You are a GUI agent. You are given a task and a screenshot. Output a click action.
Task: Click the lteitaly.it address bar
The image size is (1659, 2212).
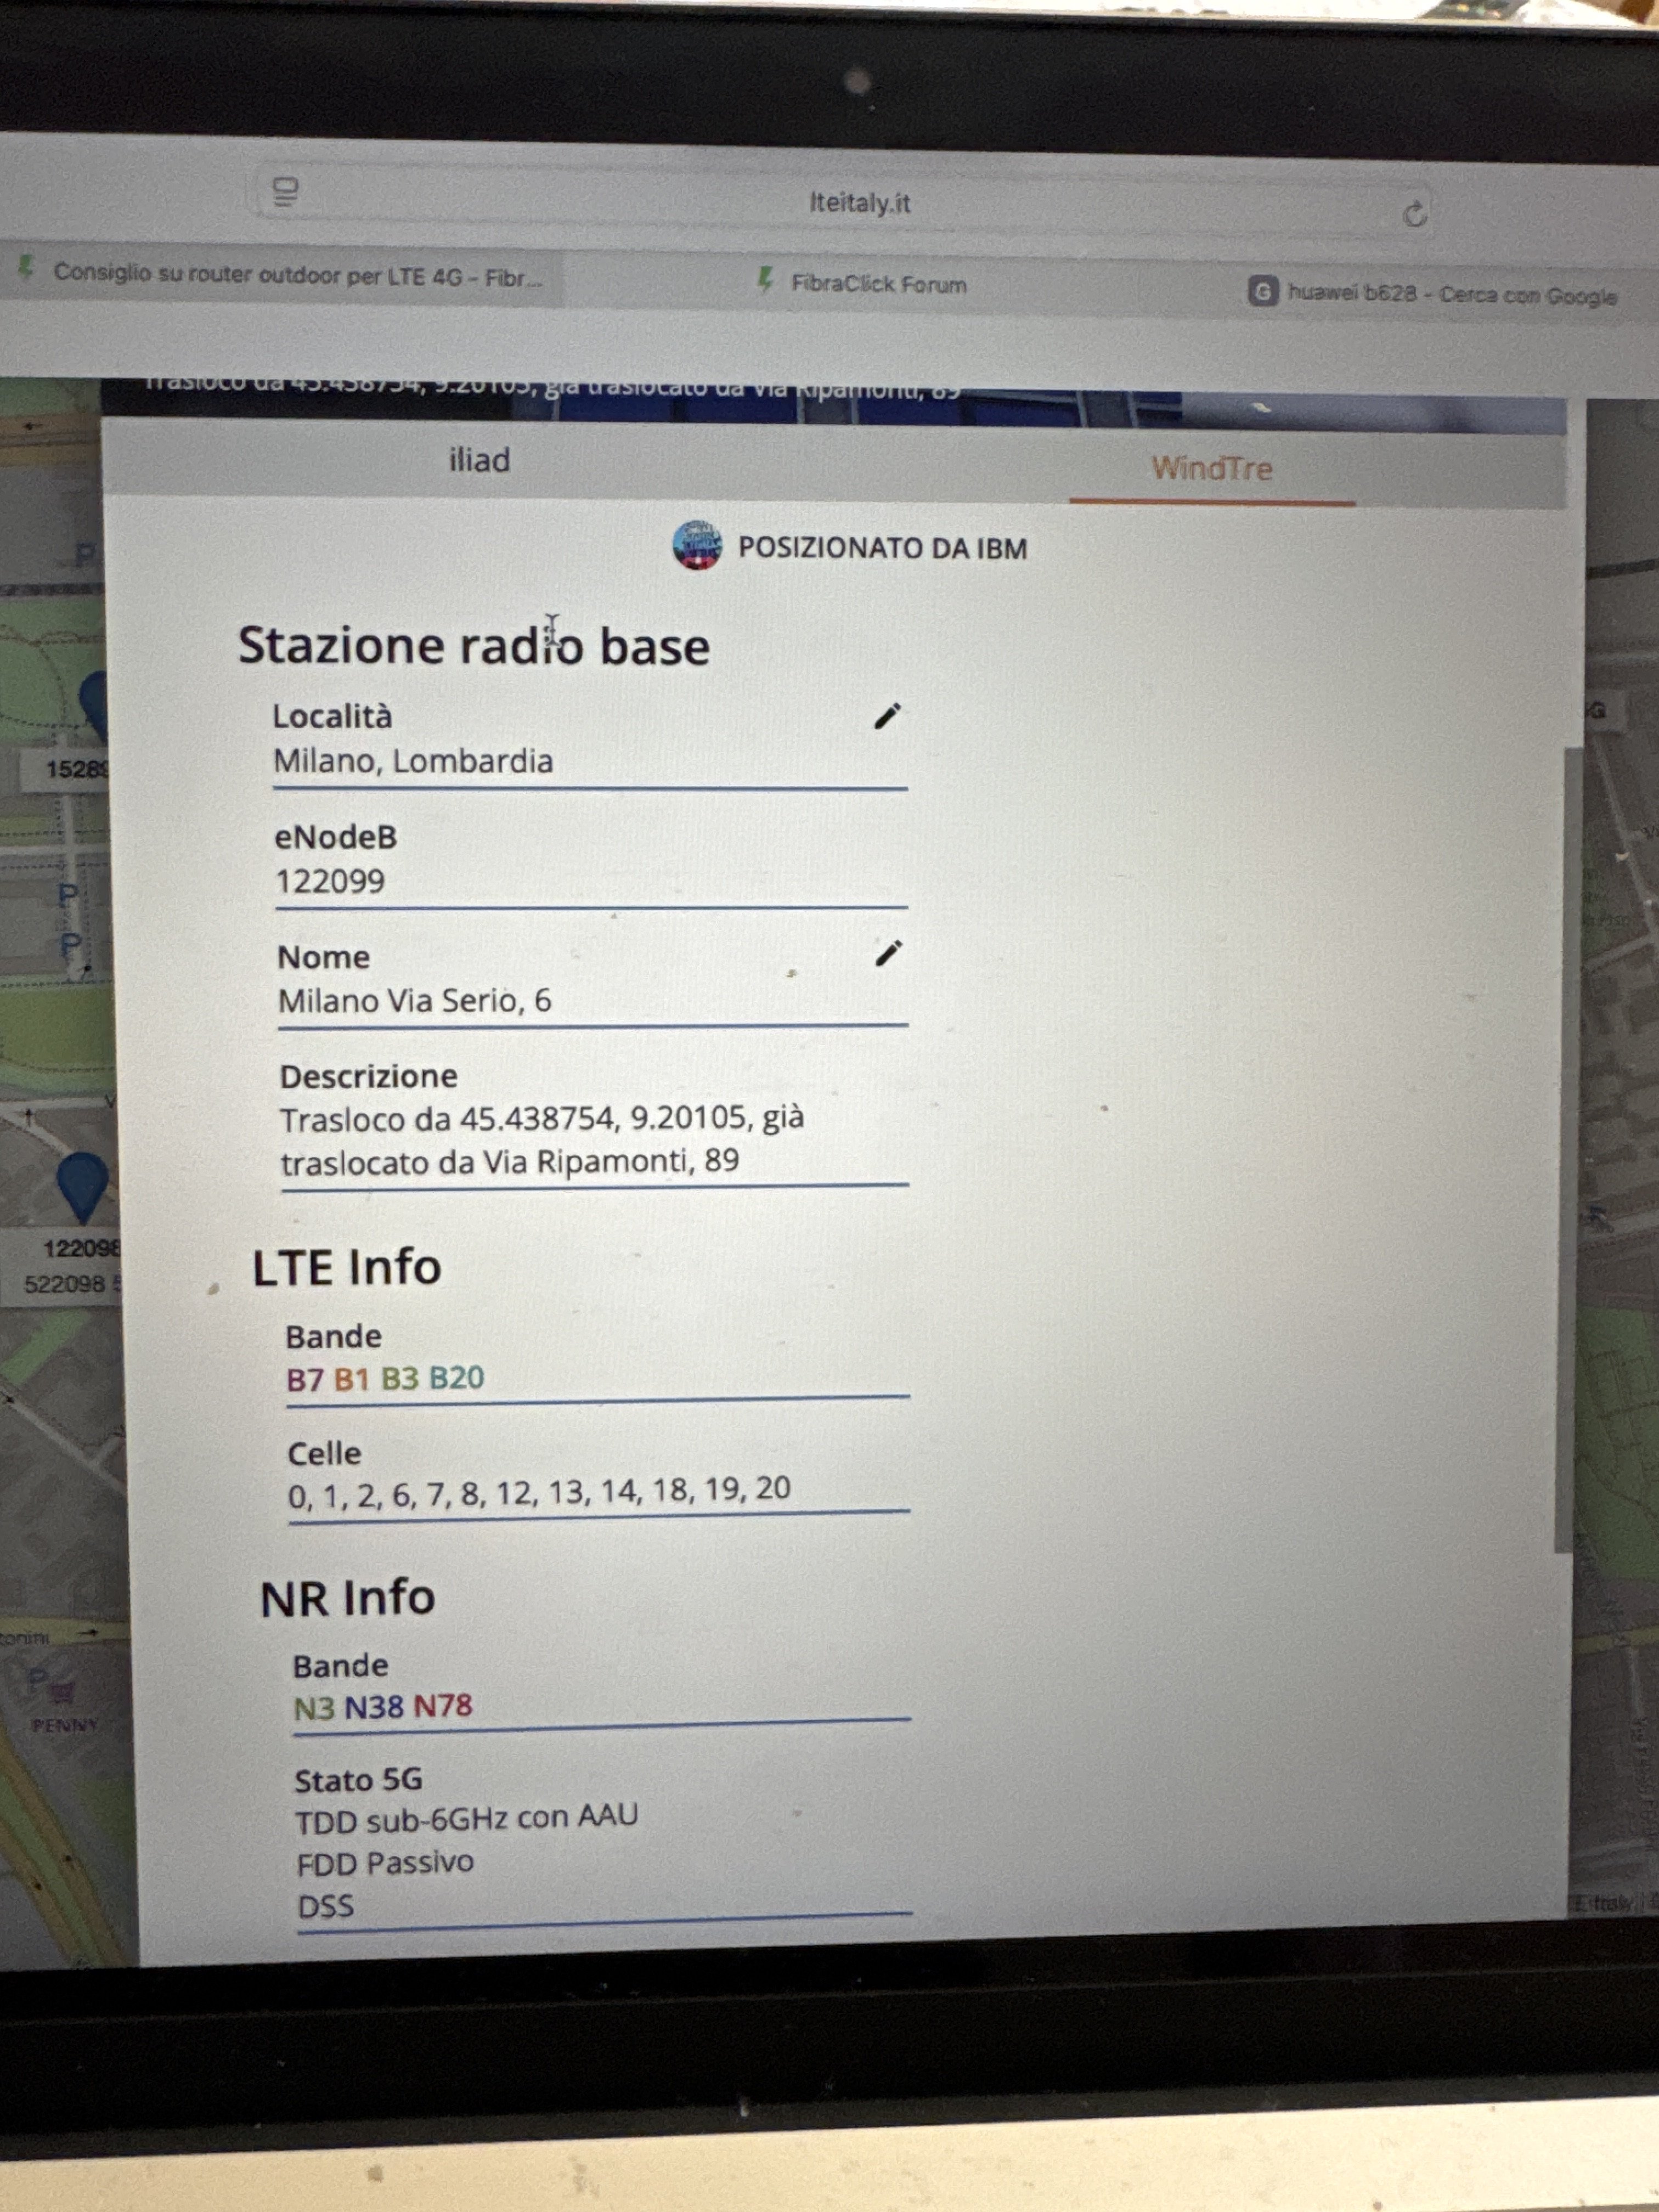point(858,204)
